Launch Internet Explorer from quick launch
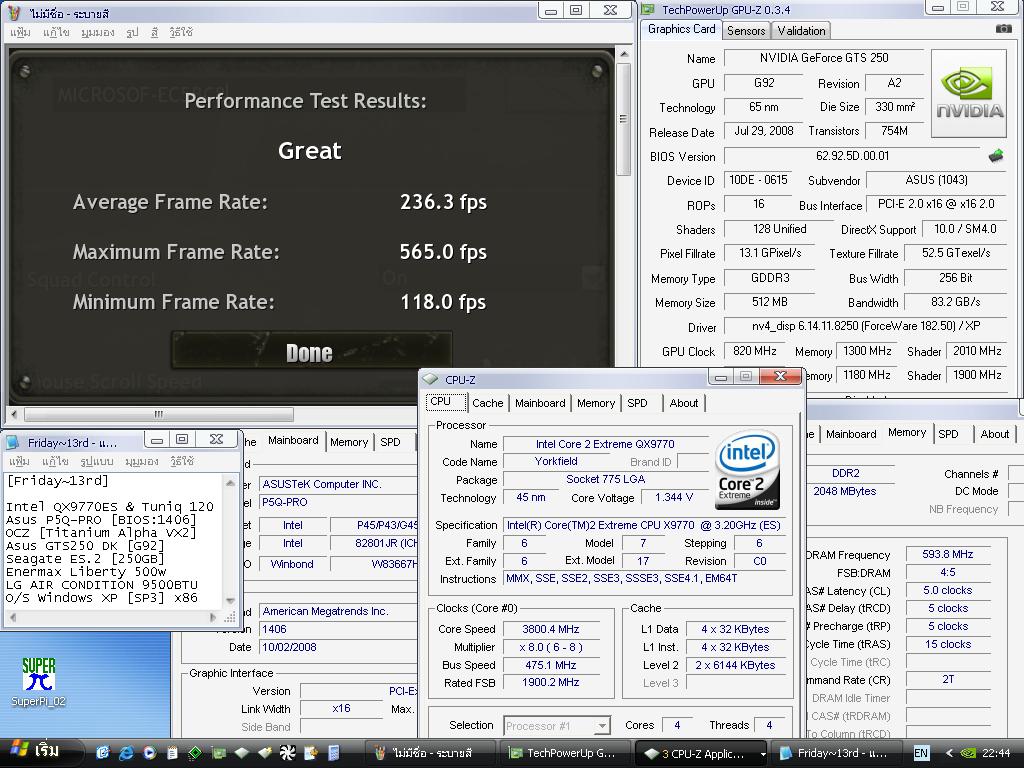The width and height of the screenshot is (1024, 768). (125, 753)
